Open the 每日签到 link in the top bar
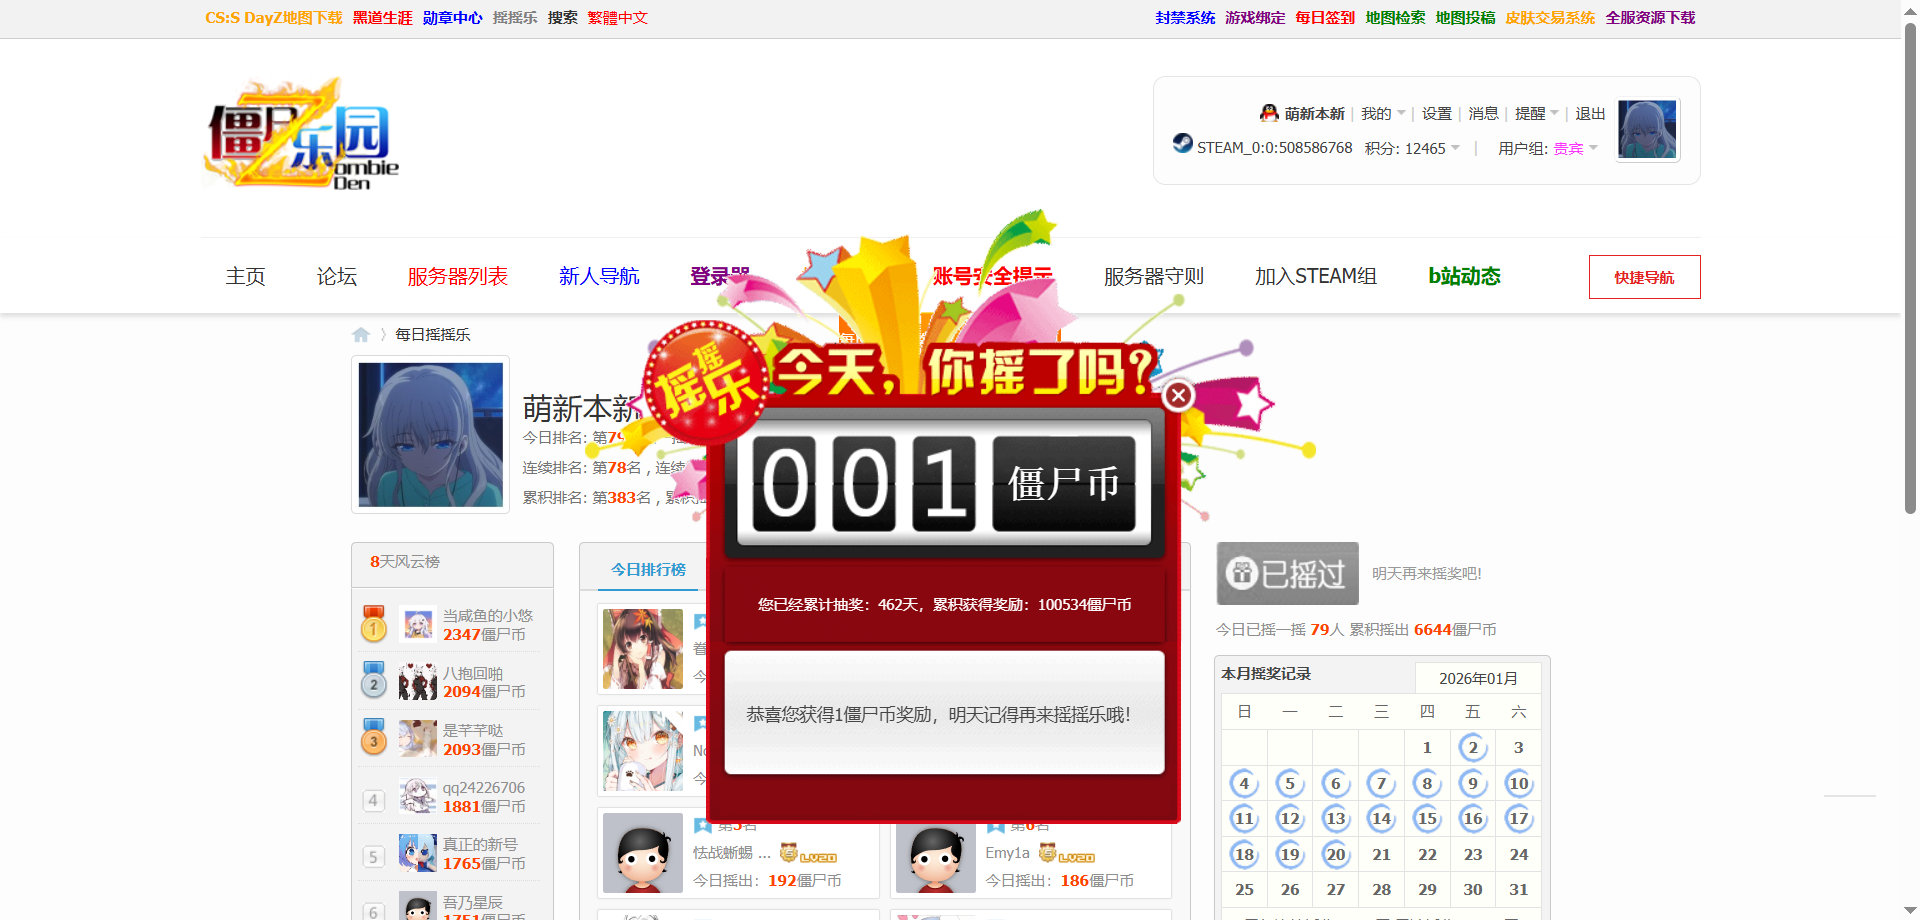Viewport: 1920px width, 920px height. pyautogui.click(x=1324, y=17)
